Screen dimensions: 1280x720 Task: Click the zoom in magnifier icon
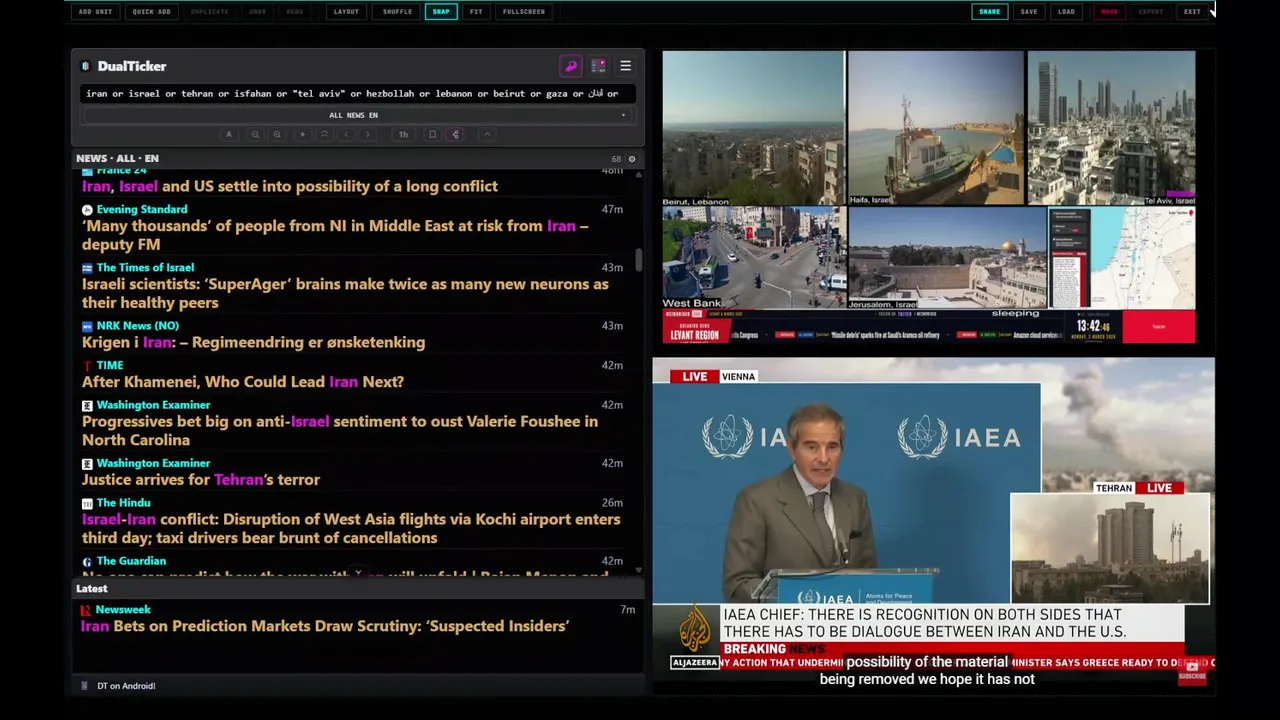pos(277,134)
